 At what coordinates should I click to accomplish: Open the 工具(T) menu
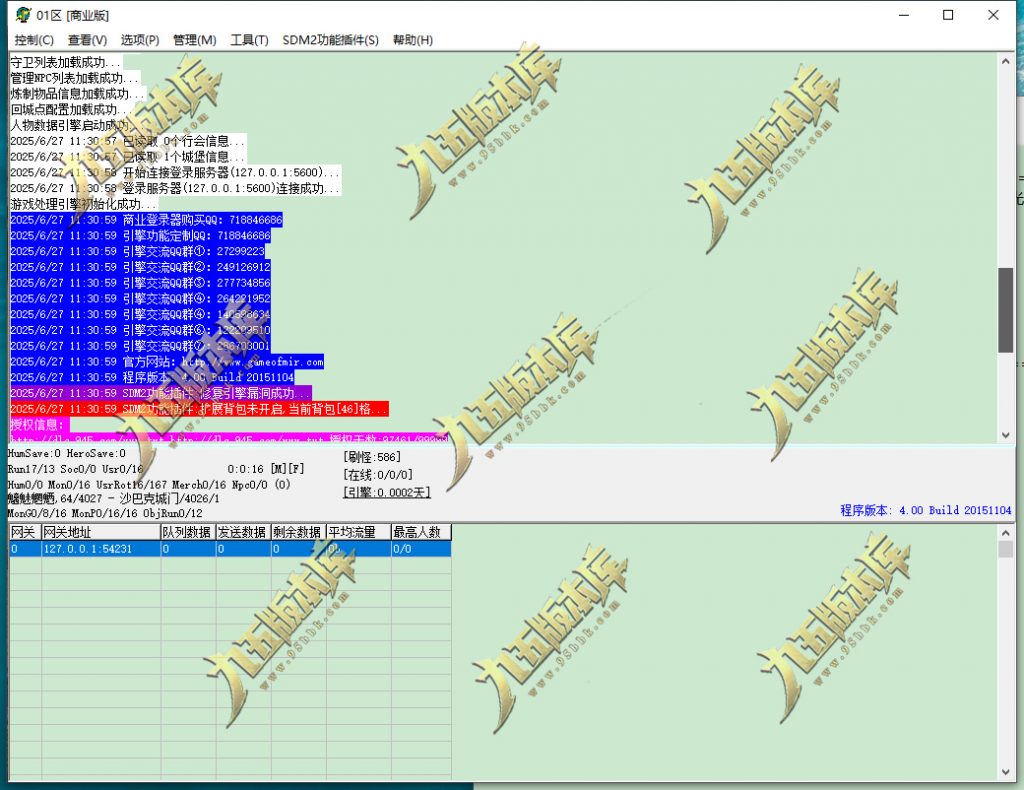click(x=245, y=41)
